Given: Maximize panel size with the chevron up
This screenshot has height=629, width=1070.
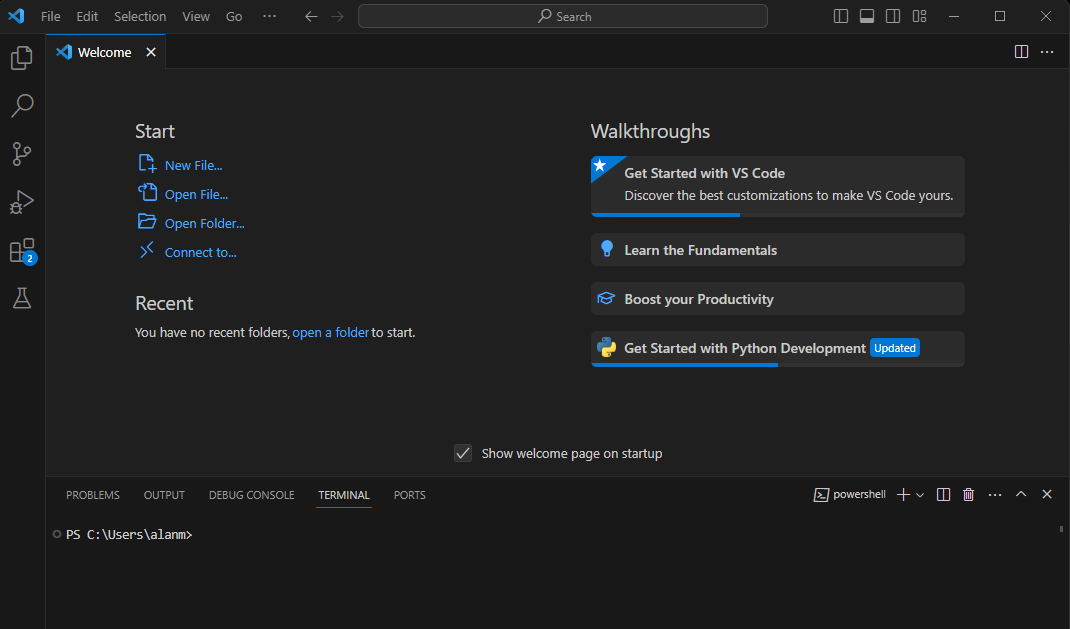Looking at the screenshot, I should [x=1021, y=495].
